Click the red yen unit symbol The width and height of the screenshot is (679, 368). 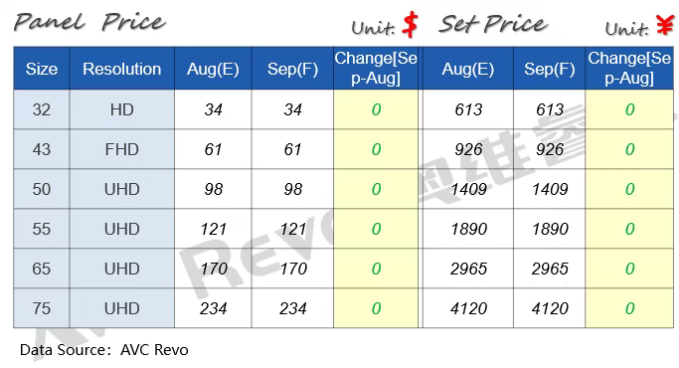point(664,25)
